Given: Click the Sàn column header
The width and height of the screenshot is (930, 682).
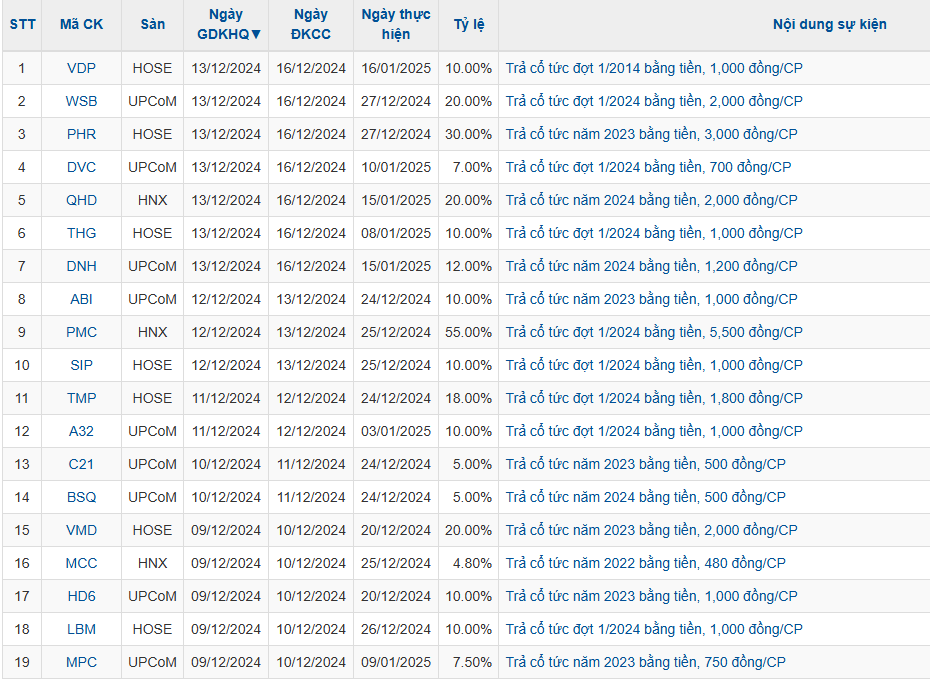Looking at the screenshot, I should [x=152, y=25].
